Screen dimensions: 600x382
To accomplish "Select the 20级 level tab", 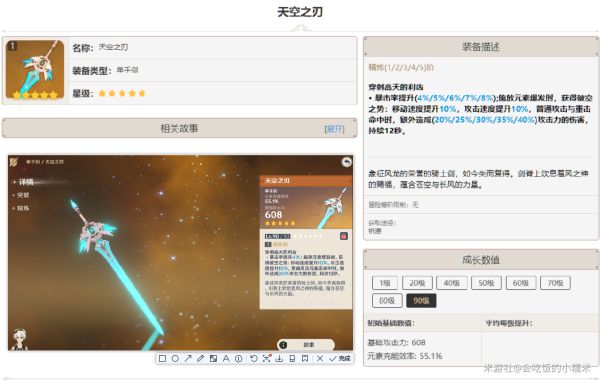I will coord(417,283).
